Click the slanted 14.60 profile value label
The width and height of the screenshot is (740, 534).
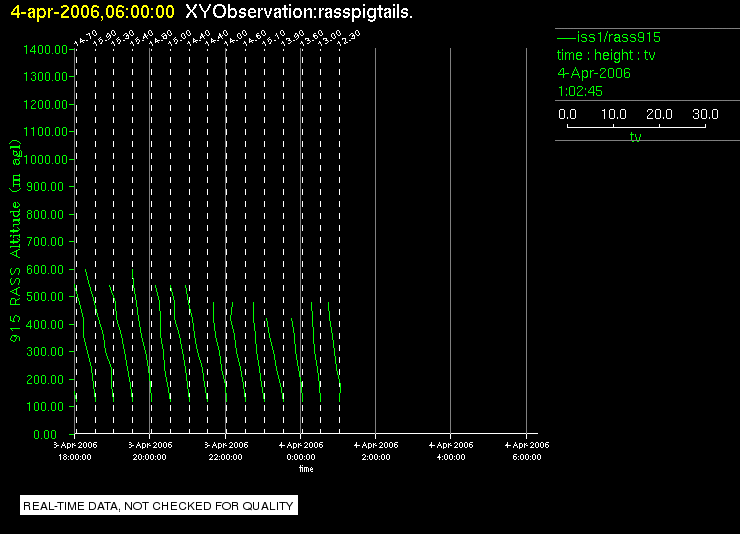coord(255,38)
